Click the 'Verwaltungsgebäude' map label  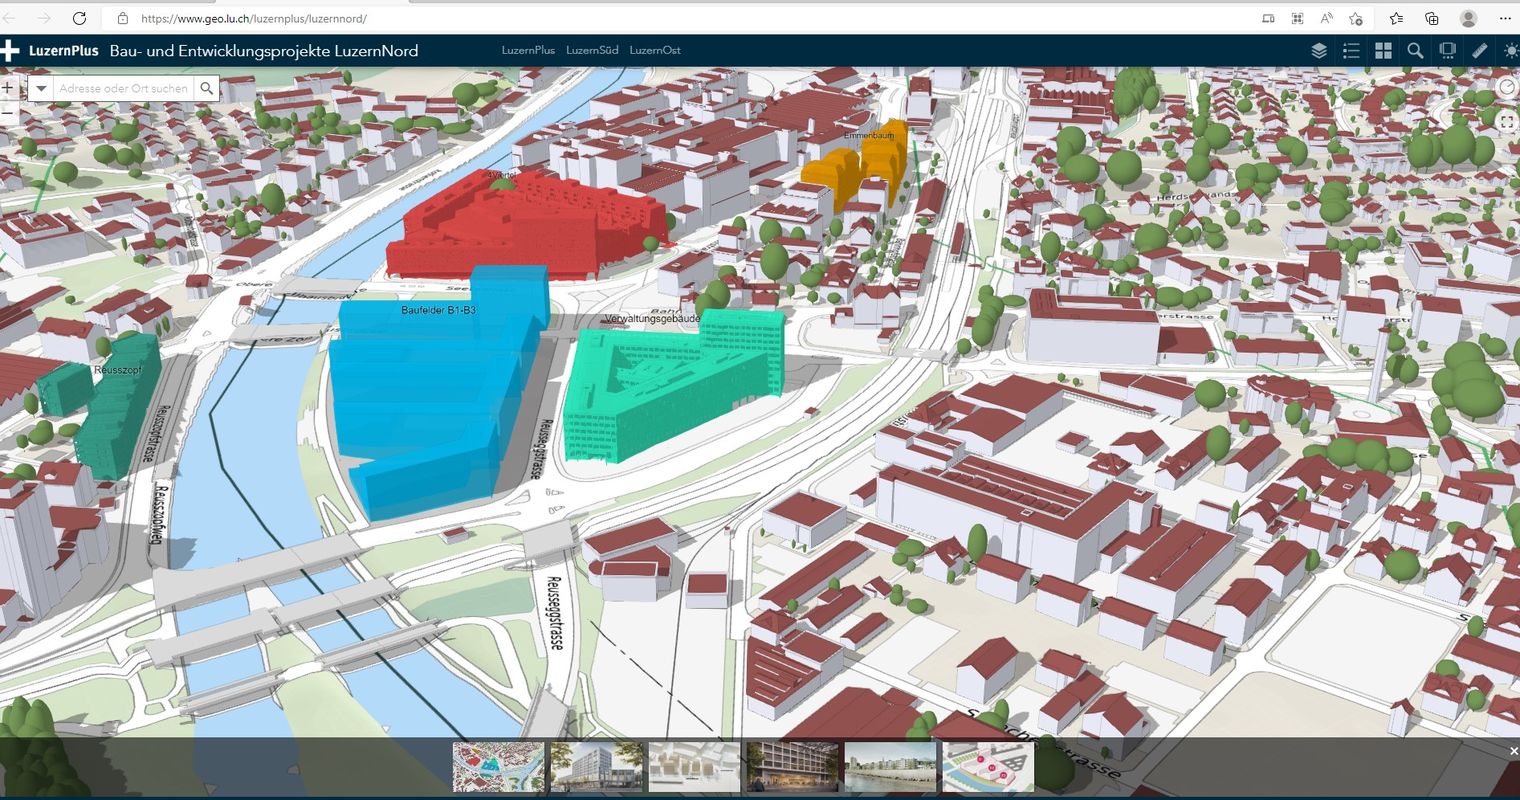652,319
